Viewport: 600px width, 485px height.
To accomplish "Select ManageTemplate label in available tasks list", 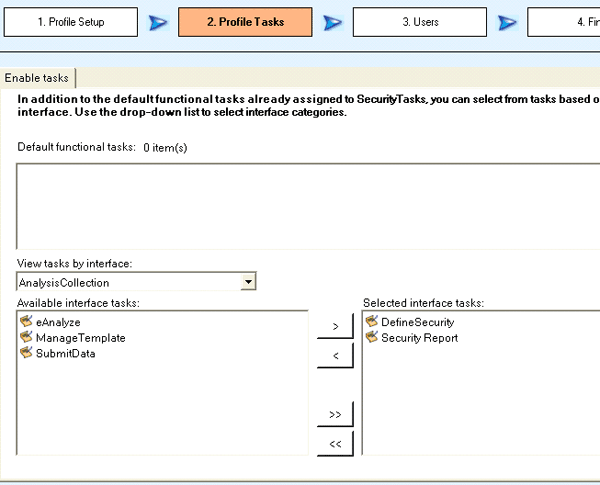I will pyautogui.click(x=80, y=338).
